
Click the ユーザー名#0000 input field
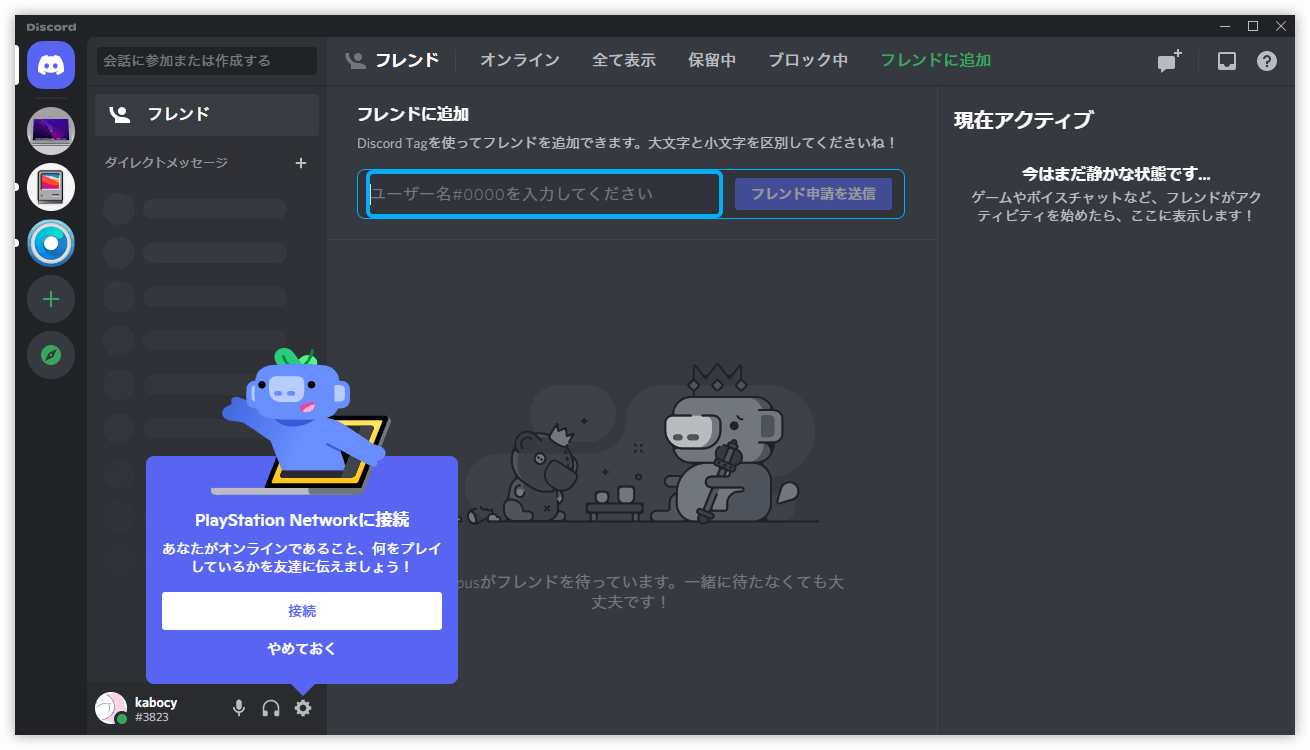click(540, 194)
